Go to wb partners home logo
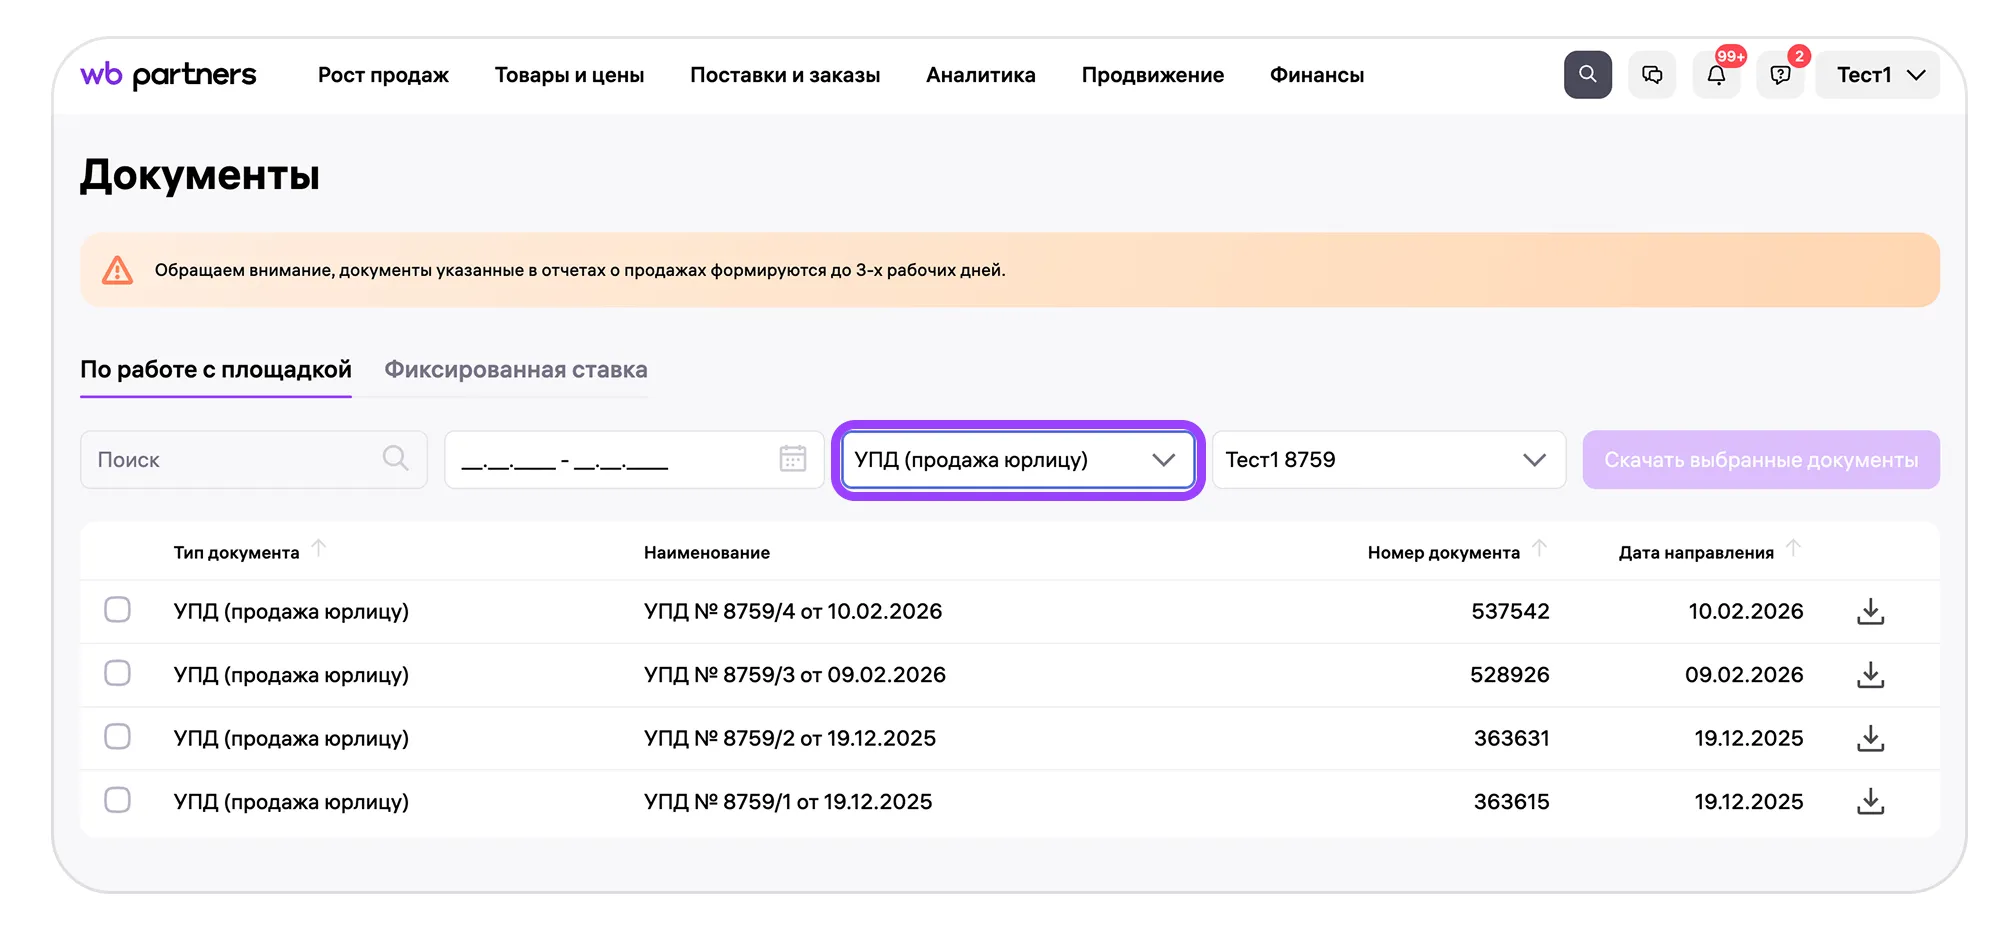Screen dimensions: 2016x930 click(168, 75)
